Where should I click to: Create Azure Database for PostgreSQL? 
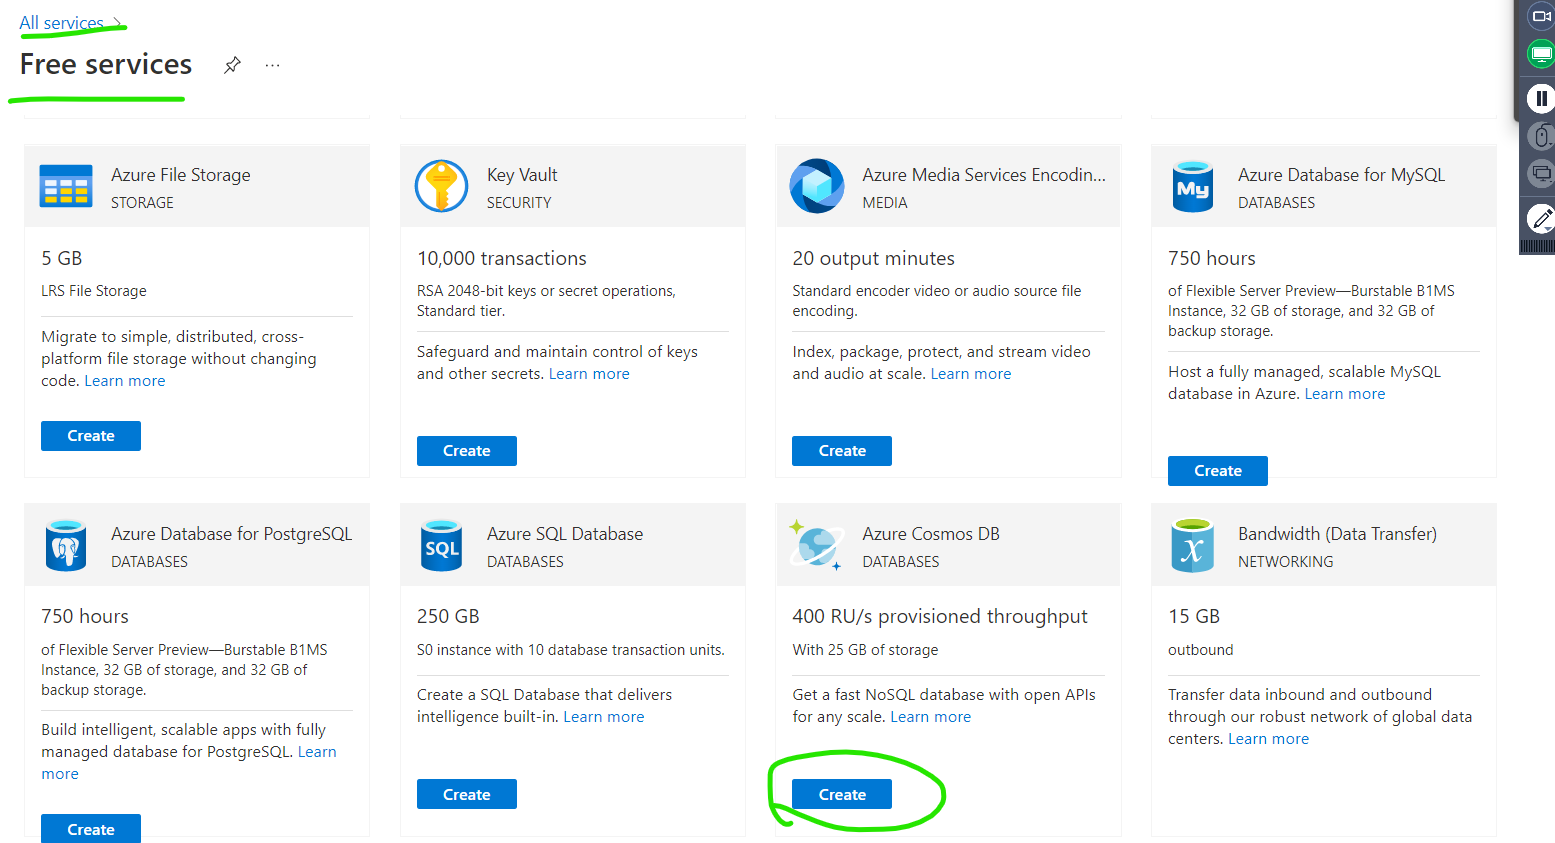coord(91,829)
